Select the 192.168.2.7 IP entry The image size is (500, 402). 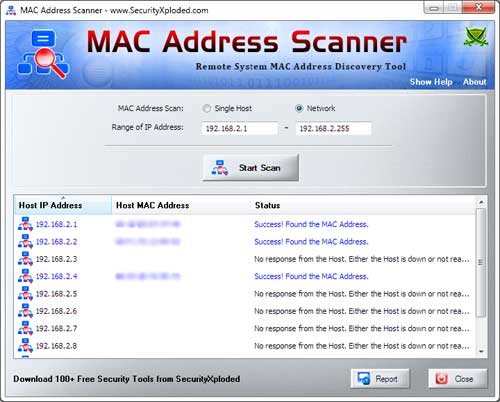tap(56, 328)
